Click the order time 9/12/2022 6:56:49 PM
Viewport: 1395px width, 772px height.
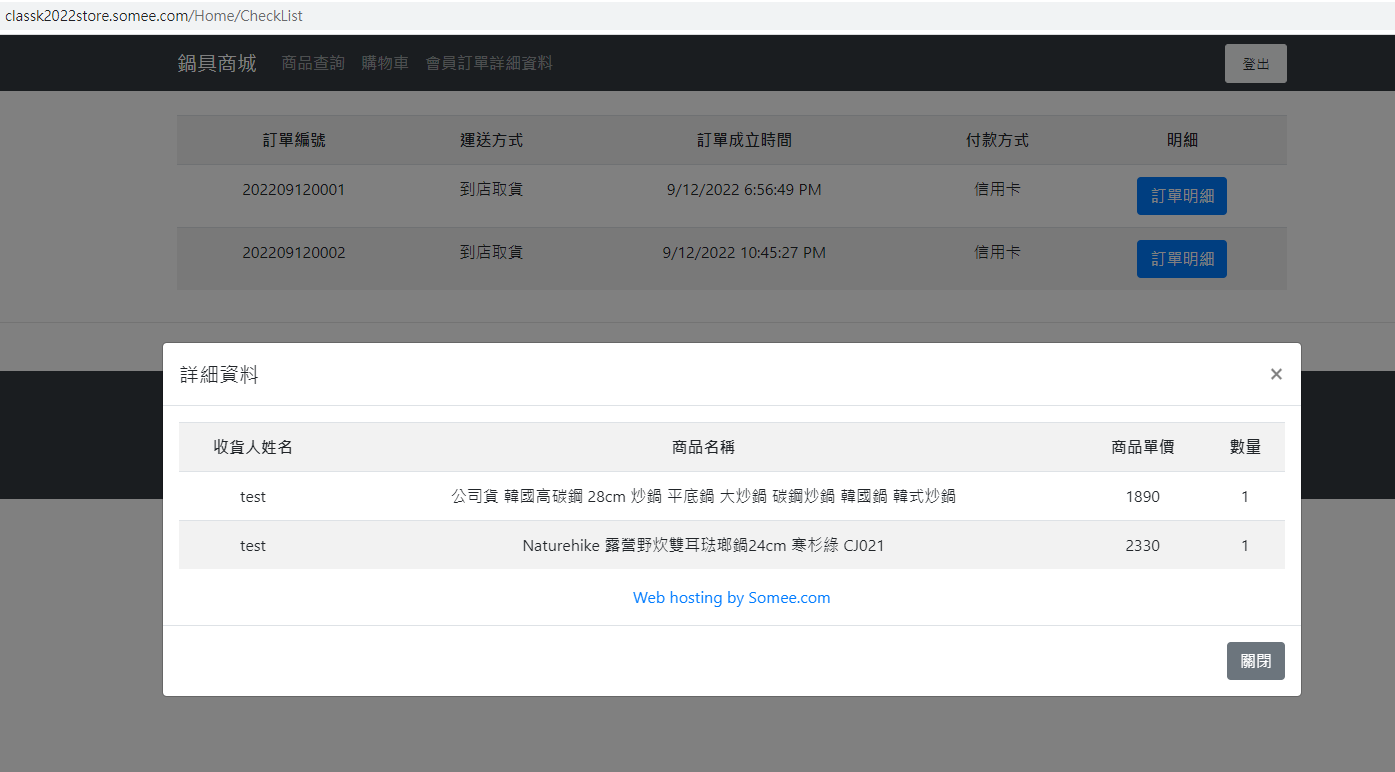pos(744,190)
